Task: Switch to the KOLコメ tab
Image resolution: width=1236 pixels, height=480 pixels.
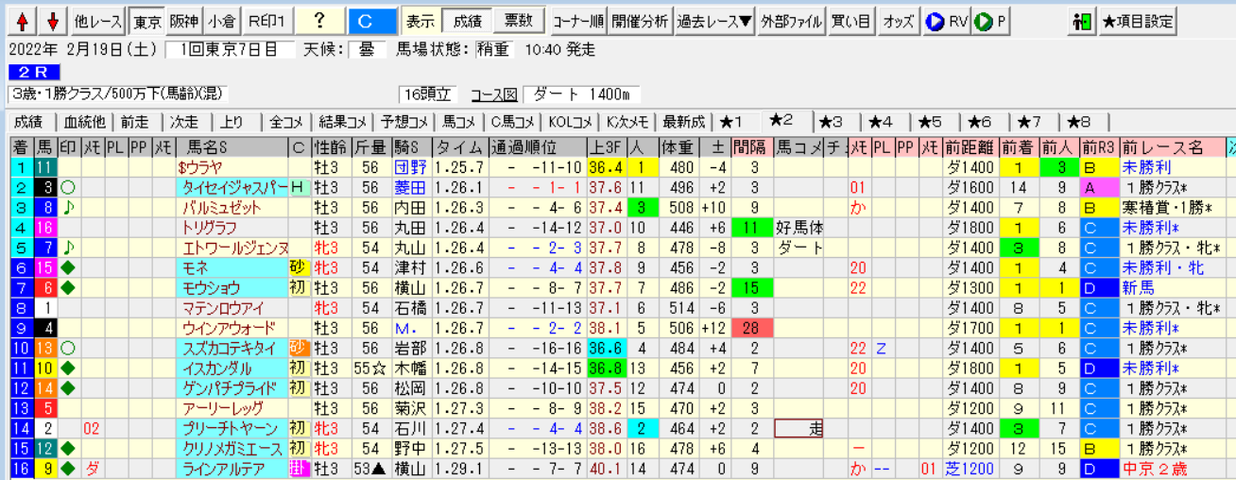Action: (572, 122)
